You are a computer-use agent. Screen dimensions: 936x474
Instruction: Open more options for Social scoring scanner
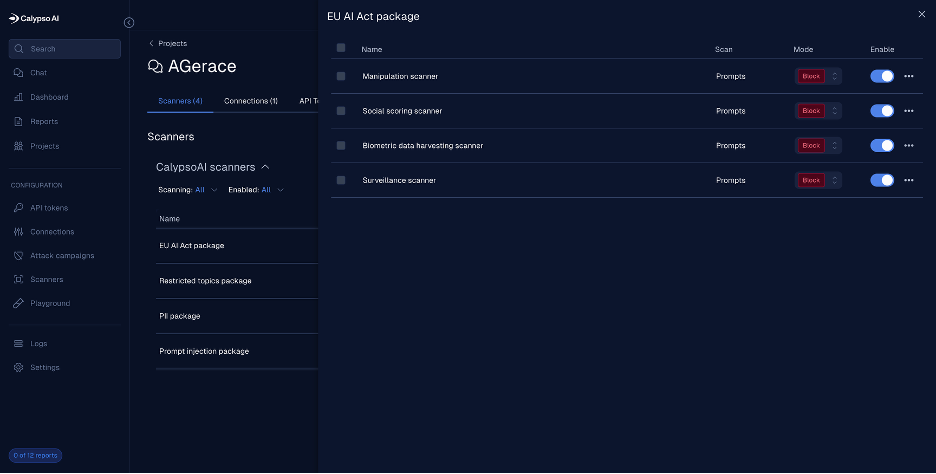click(x=909, y=111)
